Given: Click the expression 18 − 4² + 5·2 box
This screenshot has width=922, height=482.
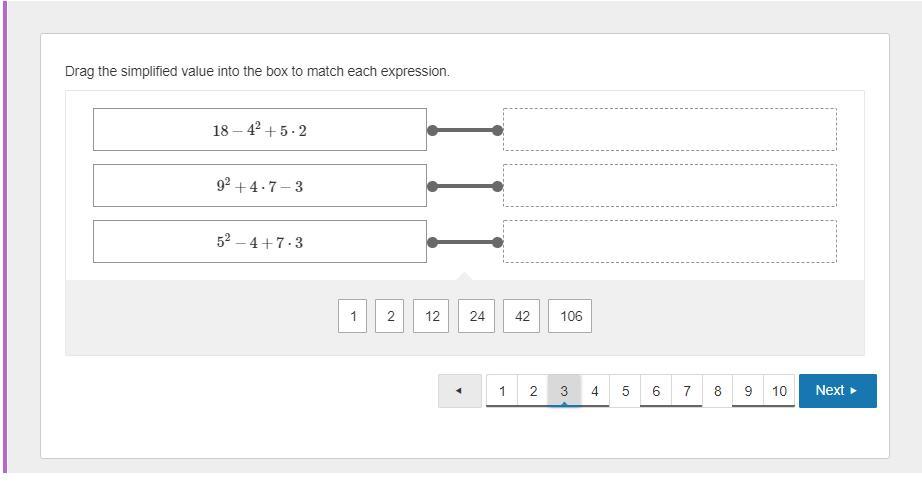Looking at the screenshot, I should pyautogui.click(x=260, y=130).
